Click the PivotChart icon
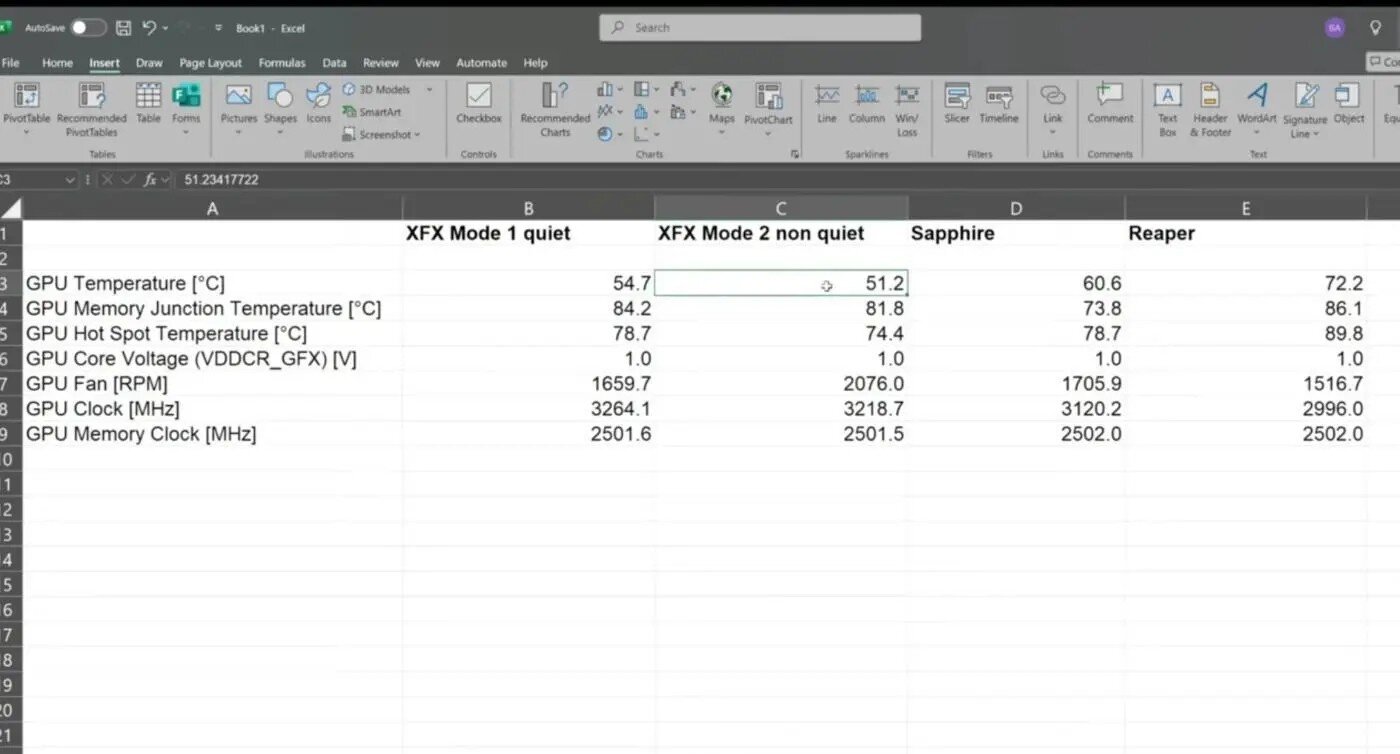 point(768,96)
